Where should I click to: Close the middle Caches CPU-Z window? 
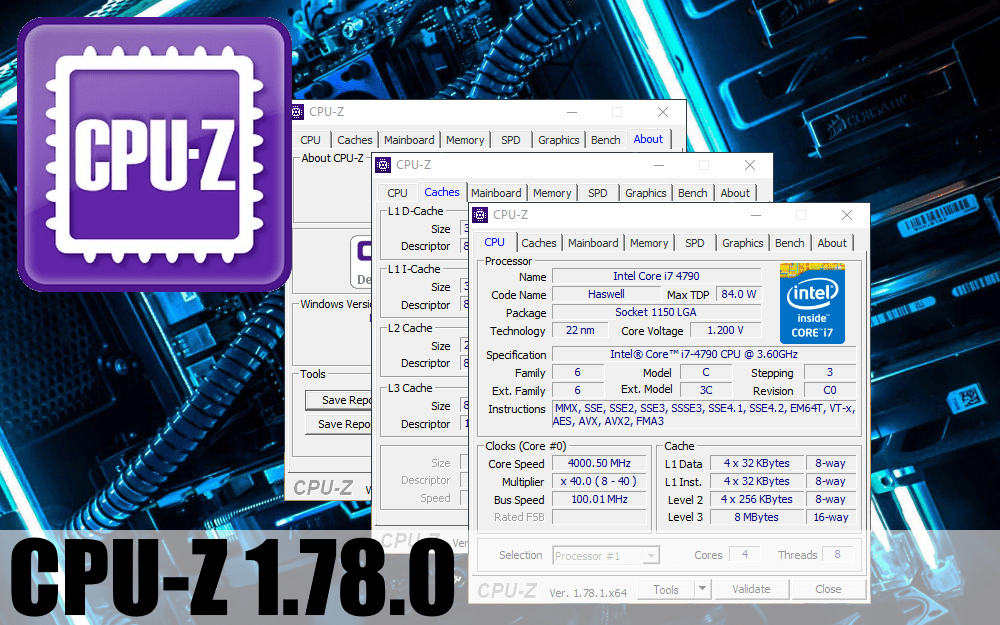click(750, 165)
